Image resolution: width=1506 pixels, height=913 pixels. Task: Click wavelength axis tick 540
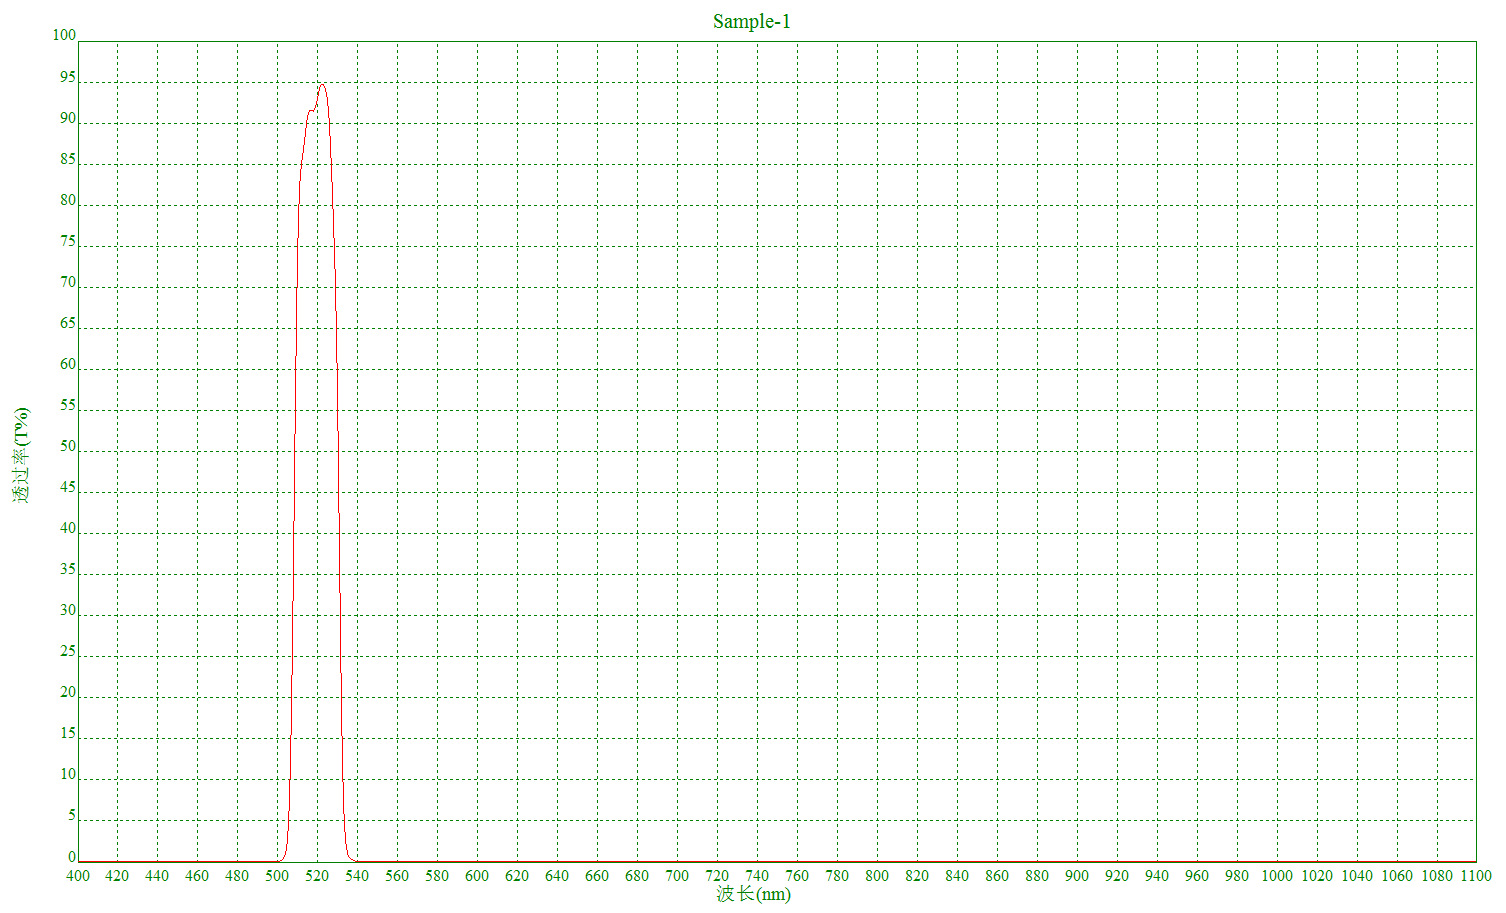tap(357, 876)
